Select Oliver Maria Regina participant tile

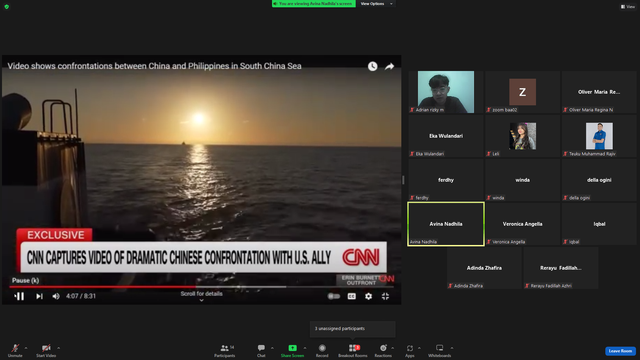click(599, 92)
